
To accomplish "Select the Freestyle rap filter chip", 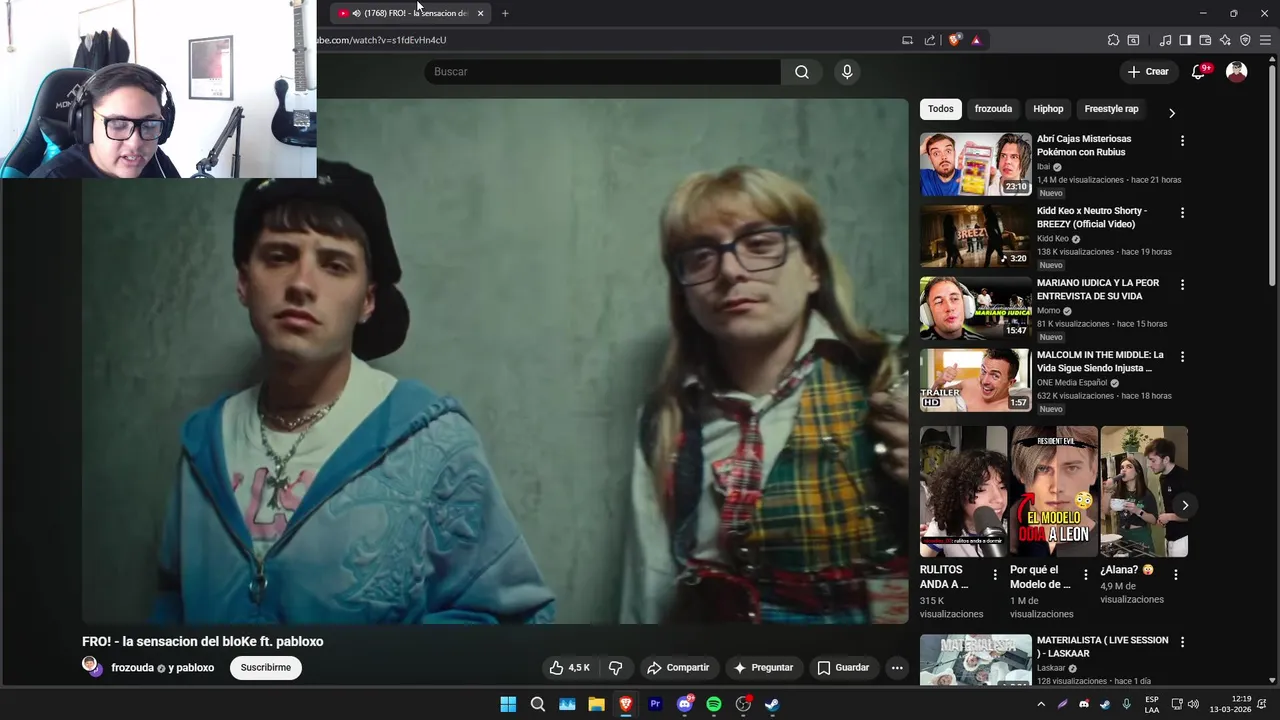I will click(x=1111, y=109).
